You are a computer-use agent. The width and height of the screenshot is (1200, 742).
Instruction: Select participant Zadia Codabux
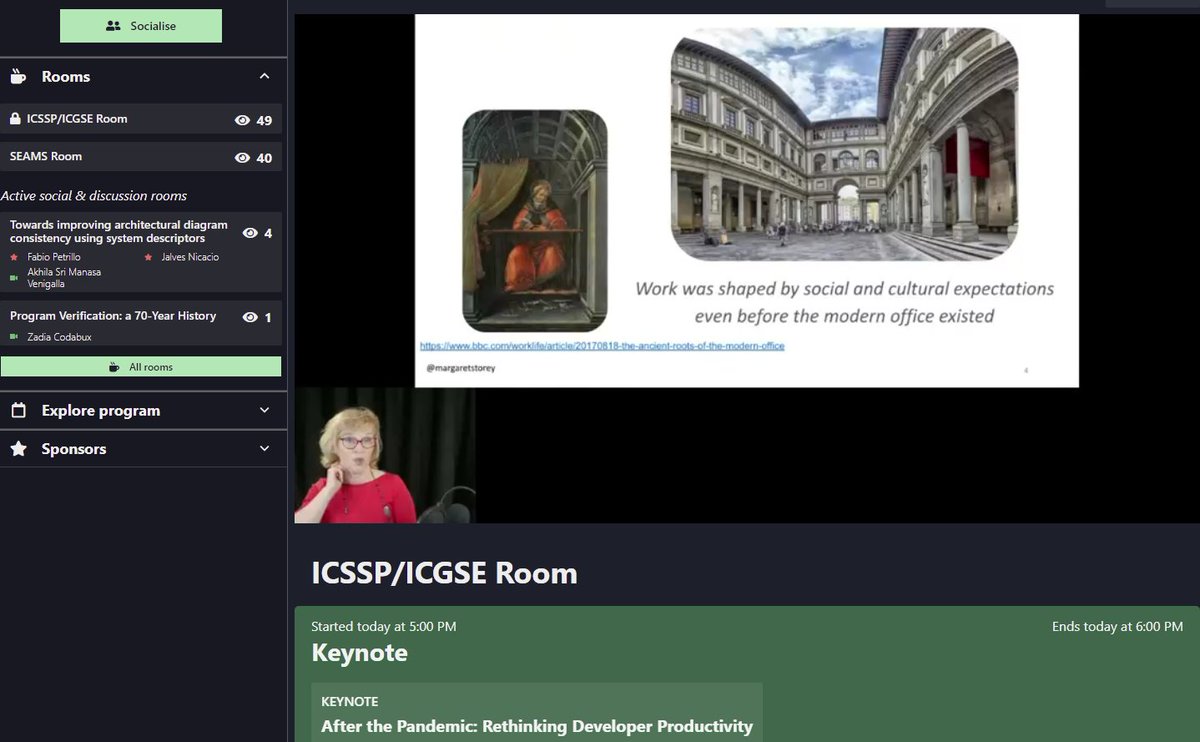click(x=59, y=337)
